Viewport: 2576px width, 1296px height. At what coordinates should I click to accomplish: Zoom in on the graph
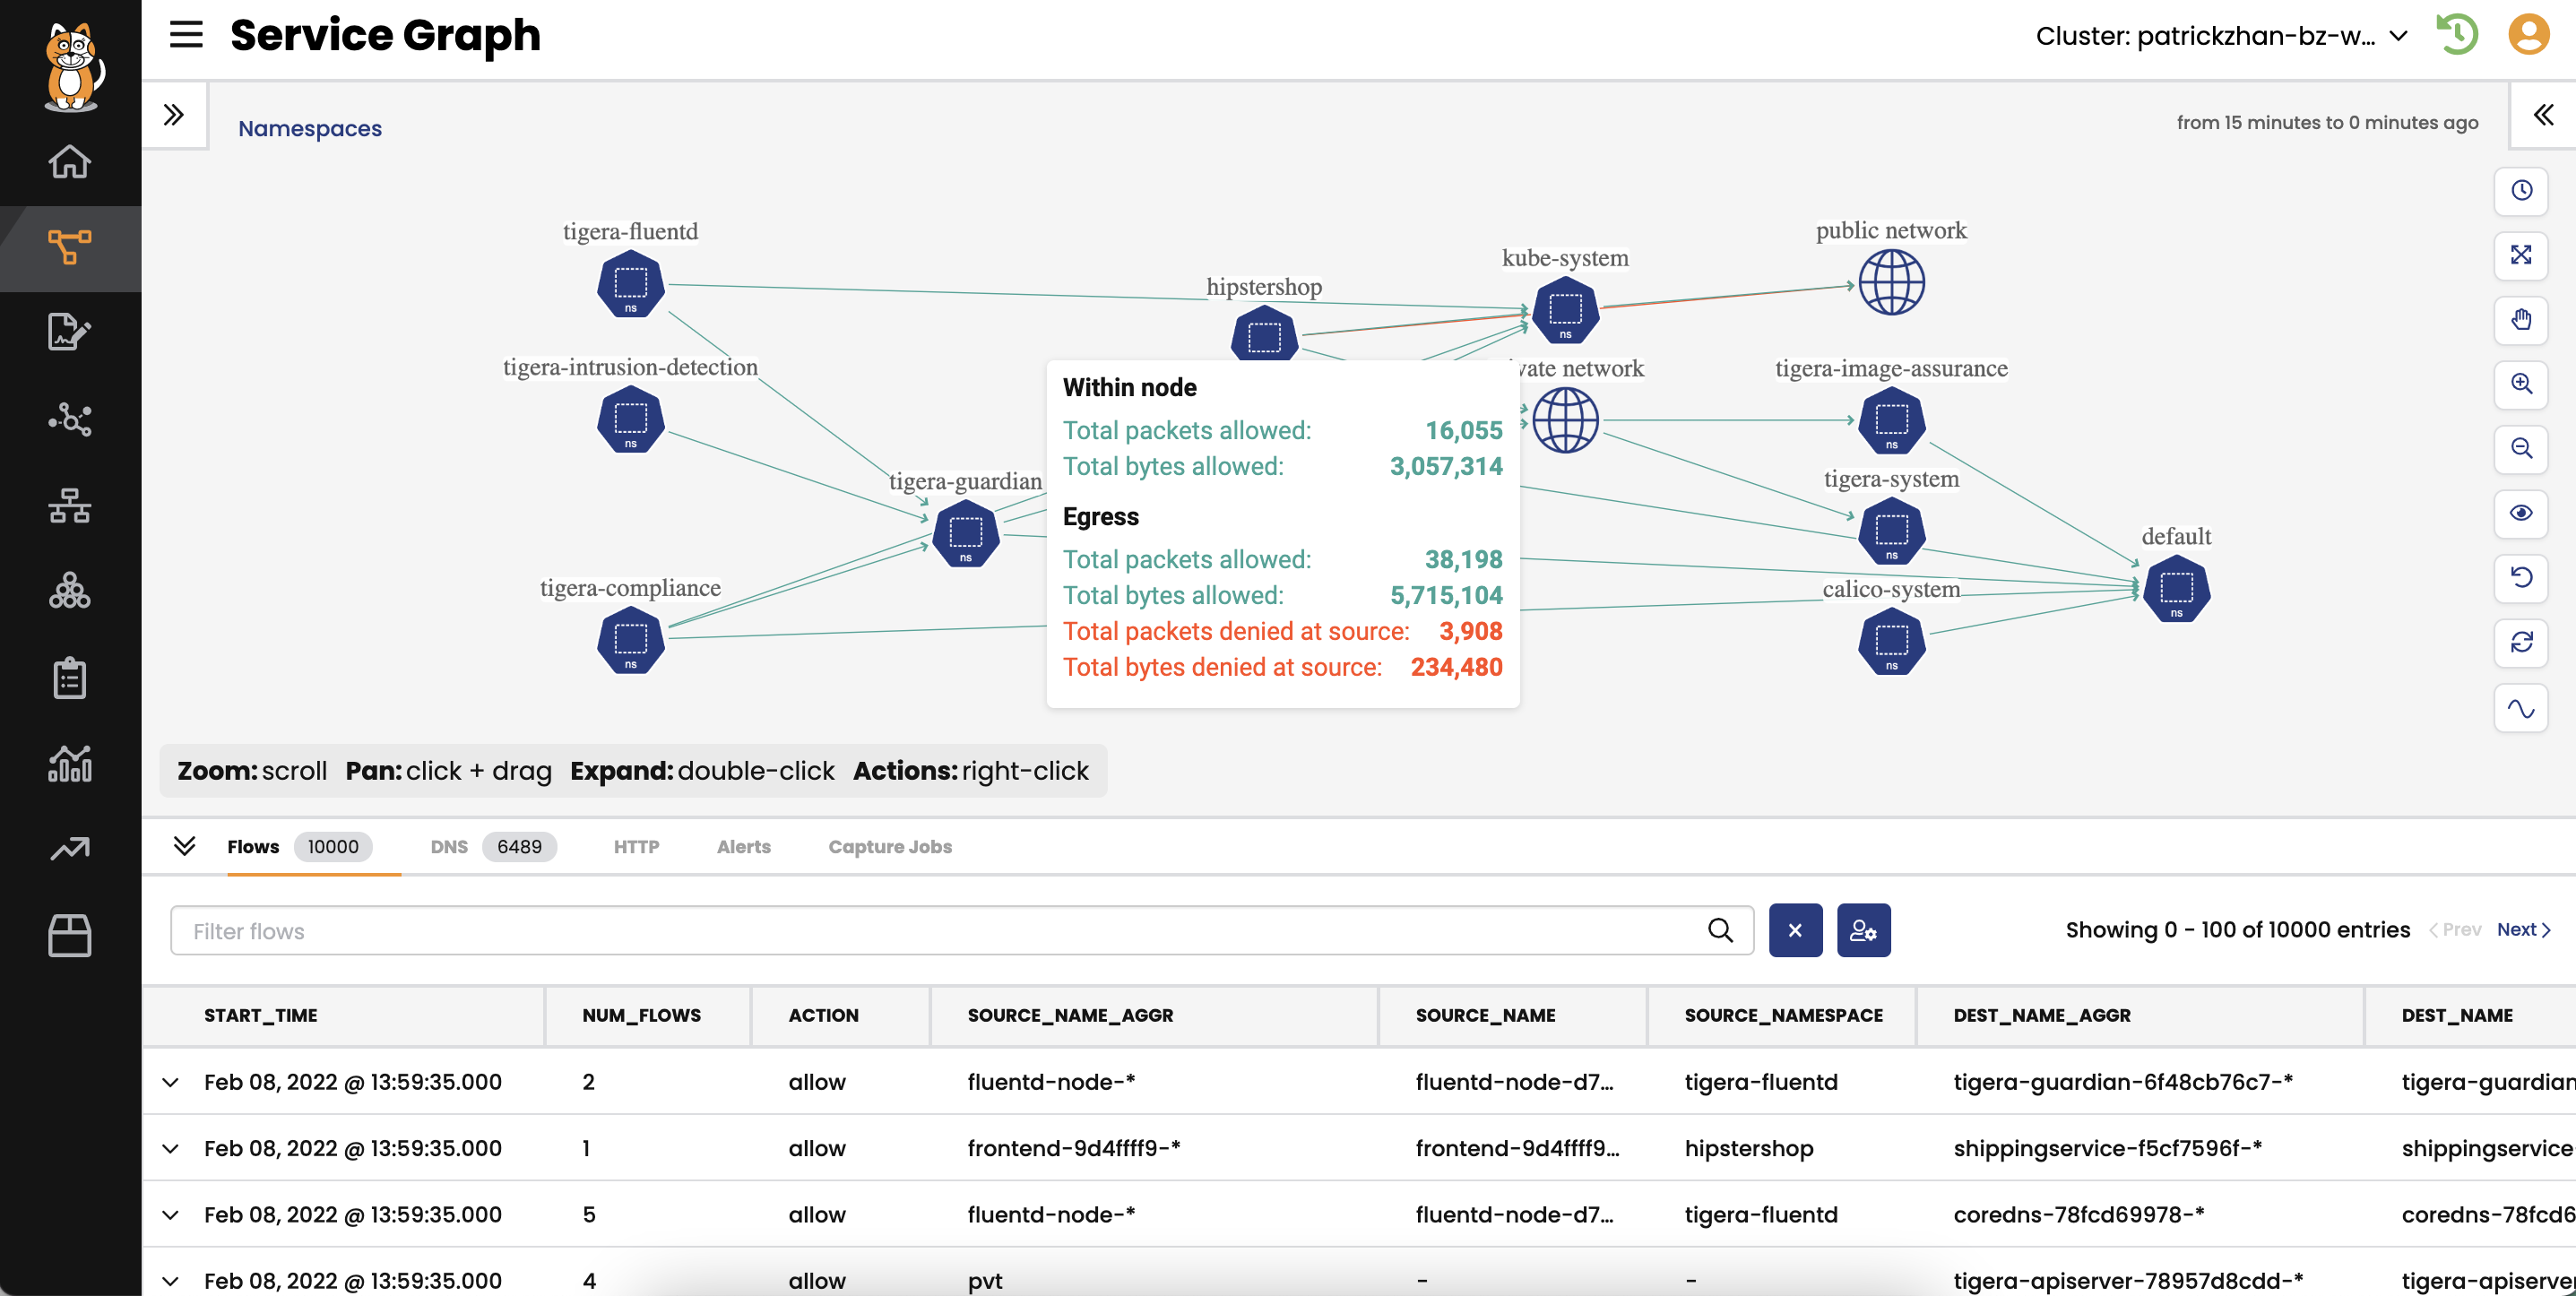(2521, 384)
